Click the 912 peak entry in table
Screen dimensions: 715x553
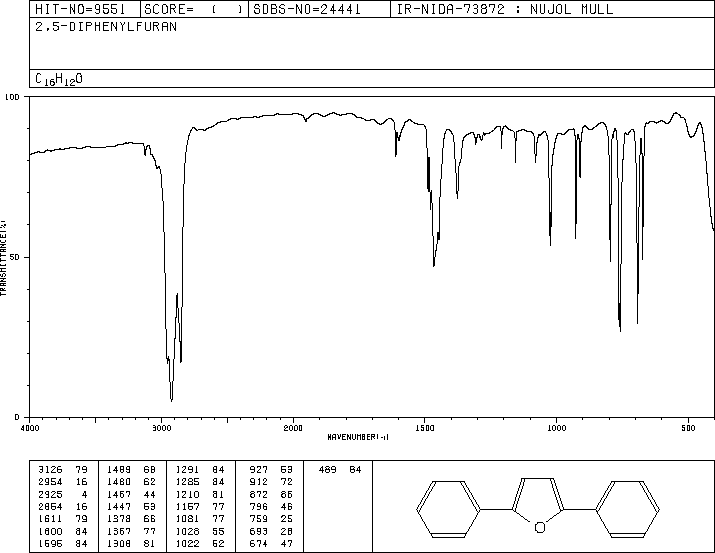click(x=271, y=482)
